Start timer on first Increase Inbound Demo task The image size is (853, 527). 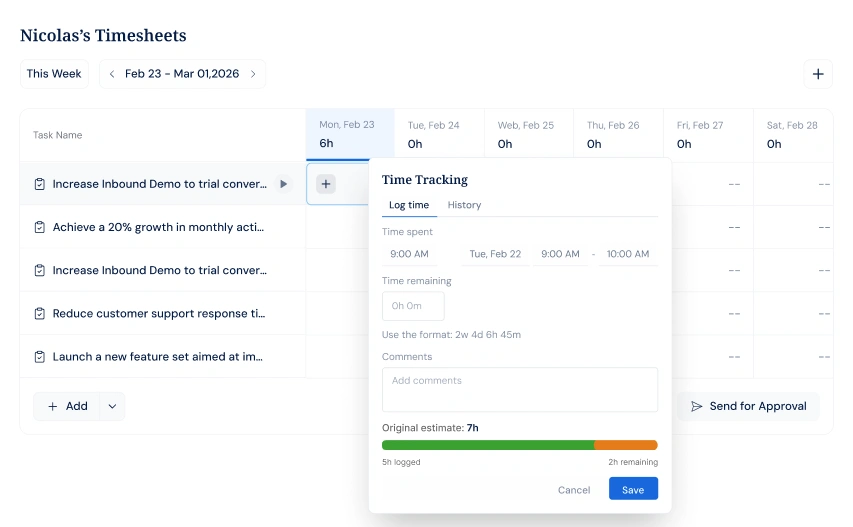coord(283,184)
